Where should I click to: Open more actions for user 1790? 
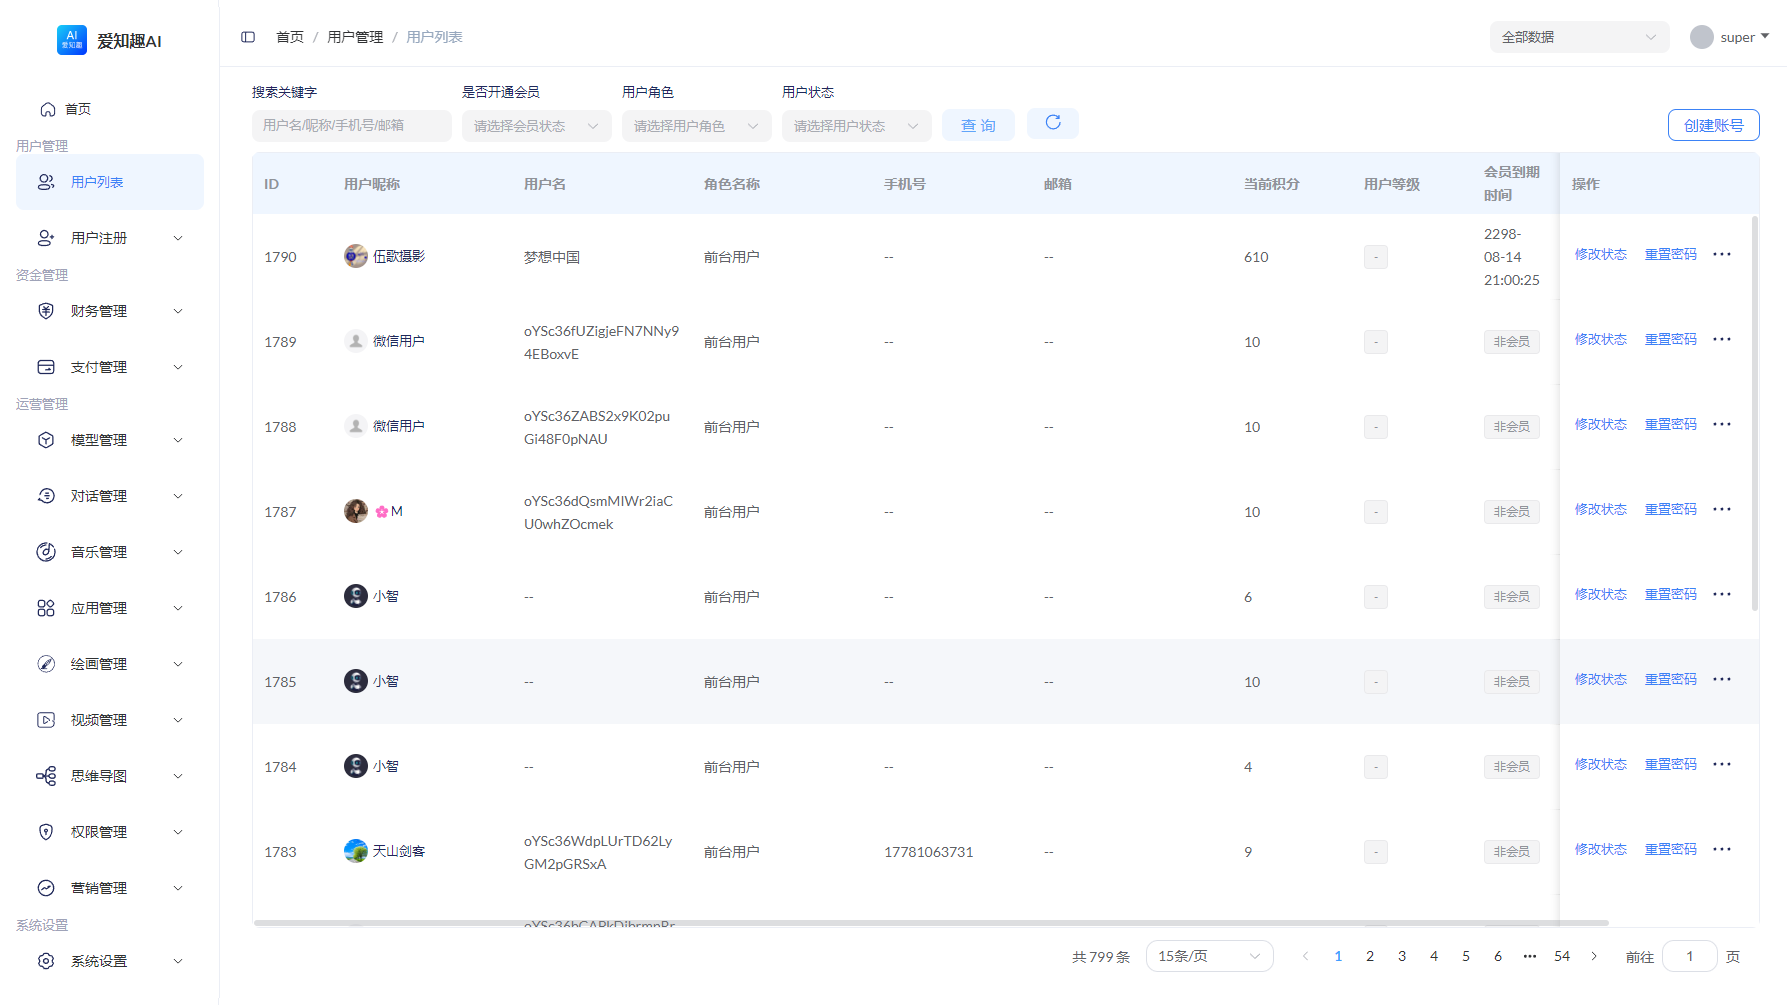(x=1722, y=254)
